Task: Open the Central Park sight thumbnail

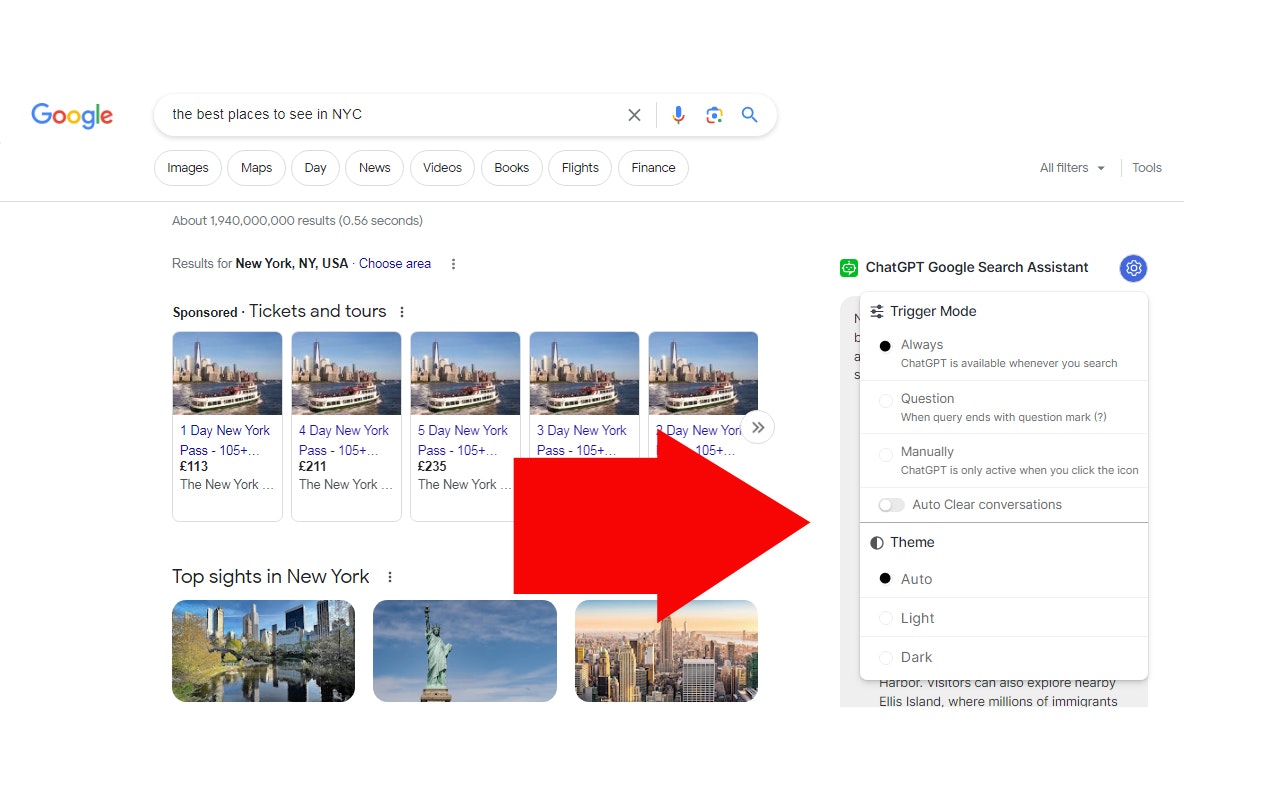Action: [x=264, y=651]
